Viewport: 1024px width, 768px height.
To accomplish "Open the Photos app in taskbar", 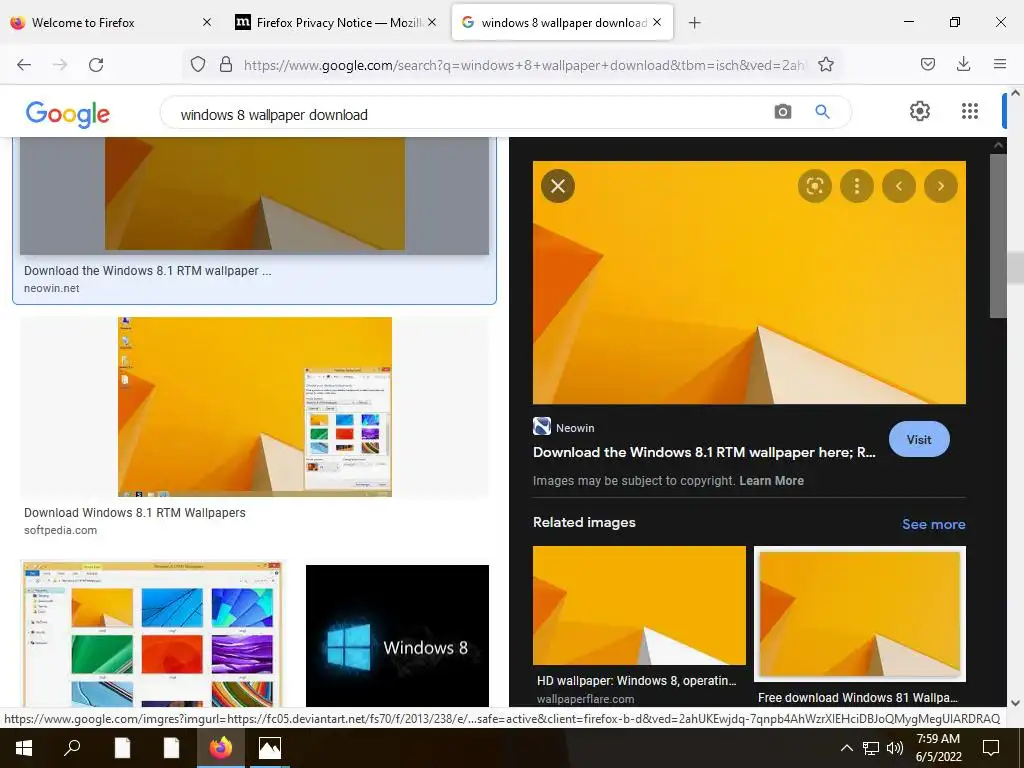I will (269, 748).
